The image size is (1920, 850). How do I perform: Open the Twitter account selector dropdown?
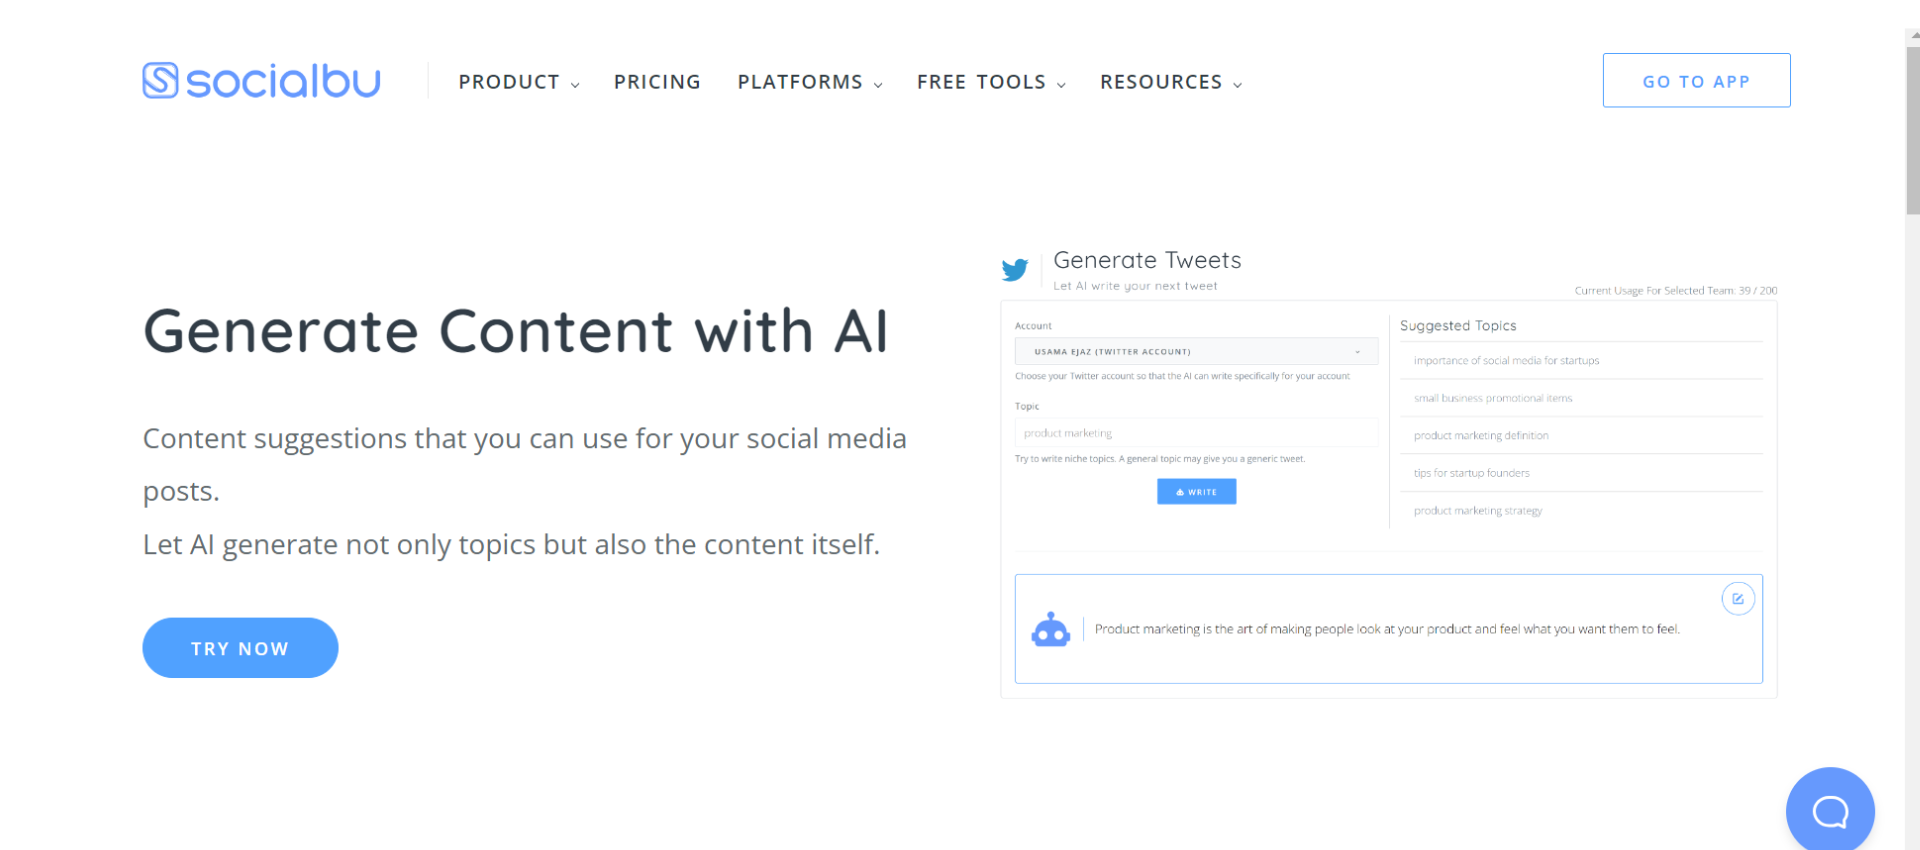[x=1196, y=352]
